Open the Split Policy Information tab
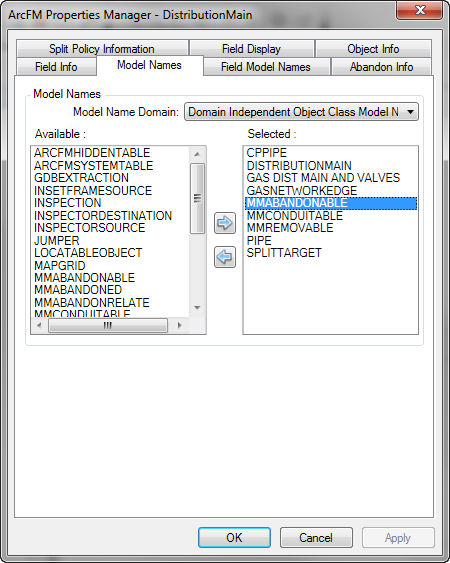 pos(102,48)
